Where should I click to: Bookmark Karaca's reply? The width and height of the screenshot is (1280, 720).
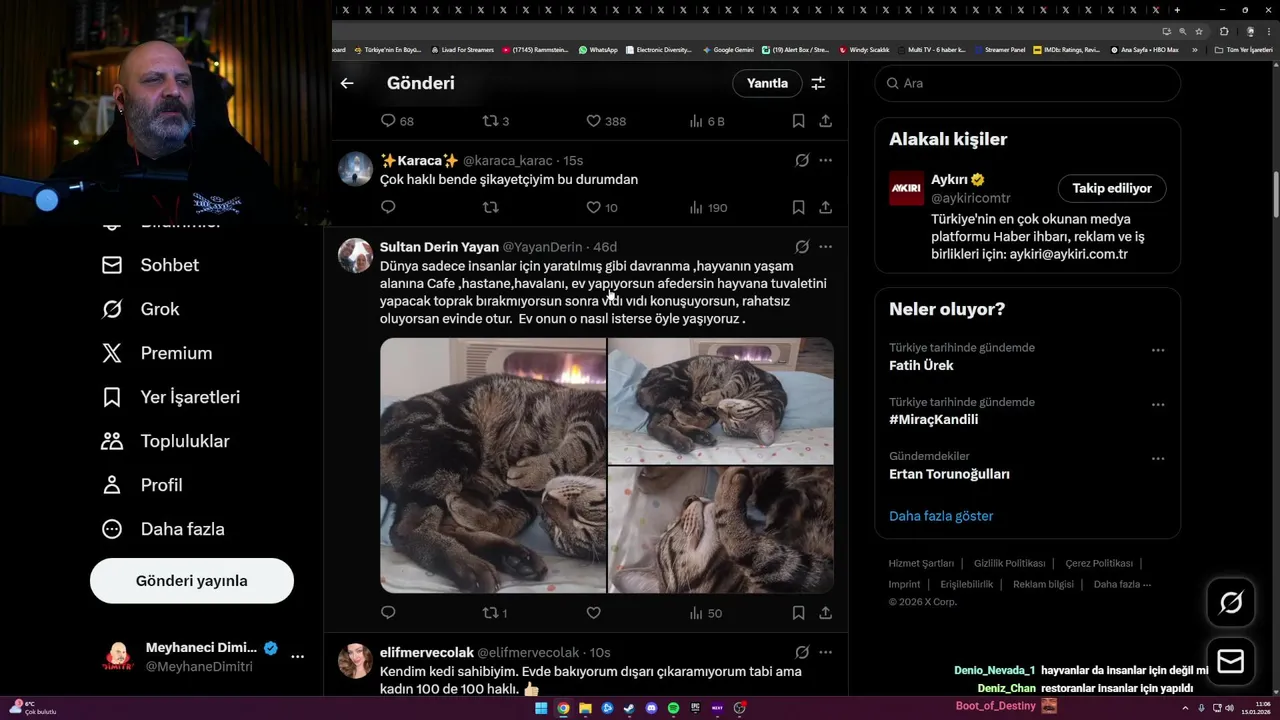tap(798, 207)
